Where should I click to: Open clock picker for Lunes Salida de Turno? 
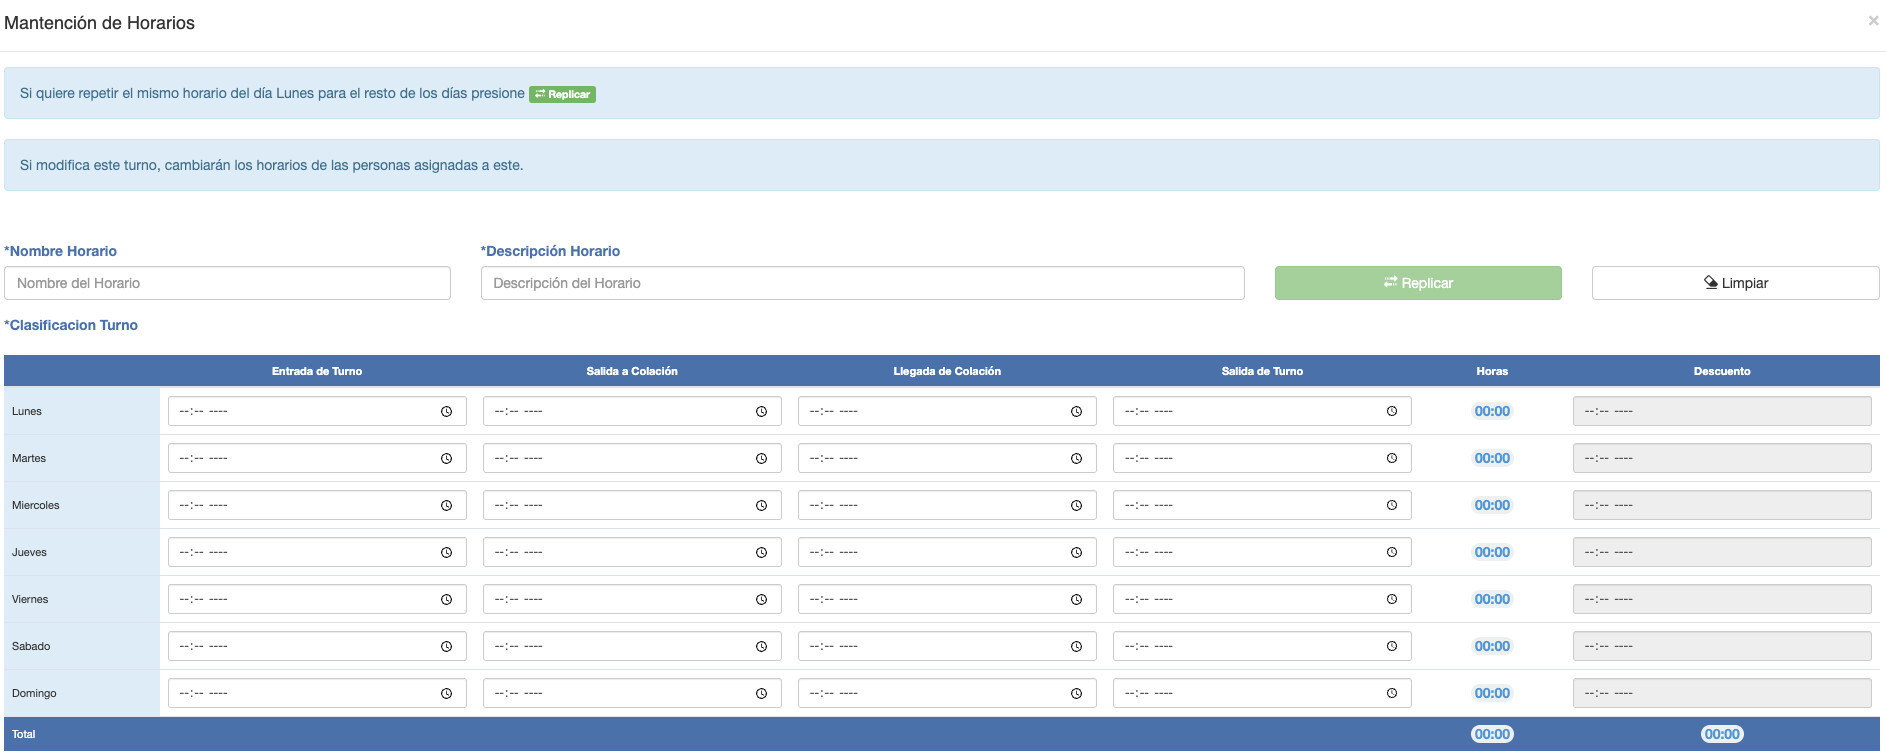pos(1391,411)
